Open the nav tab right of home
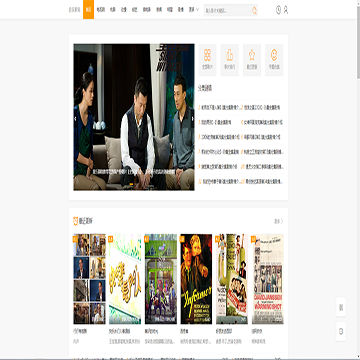Image resolution: width=360 pixels, height=360 pixels. point(100,10)
